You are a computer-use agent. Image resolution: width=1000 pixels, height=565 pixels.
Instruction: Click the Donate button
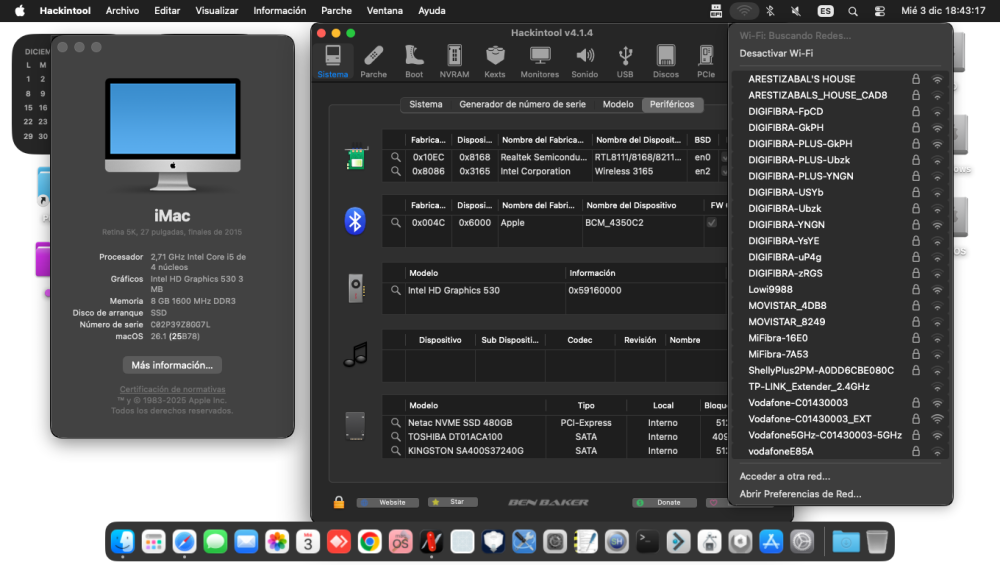pos(664,503)
